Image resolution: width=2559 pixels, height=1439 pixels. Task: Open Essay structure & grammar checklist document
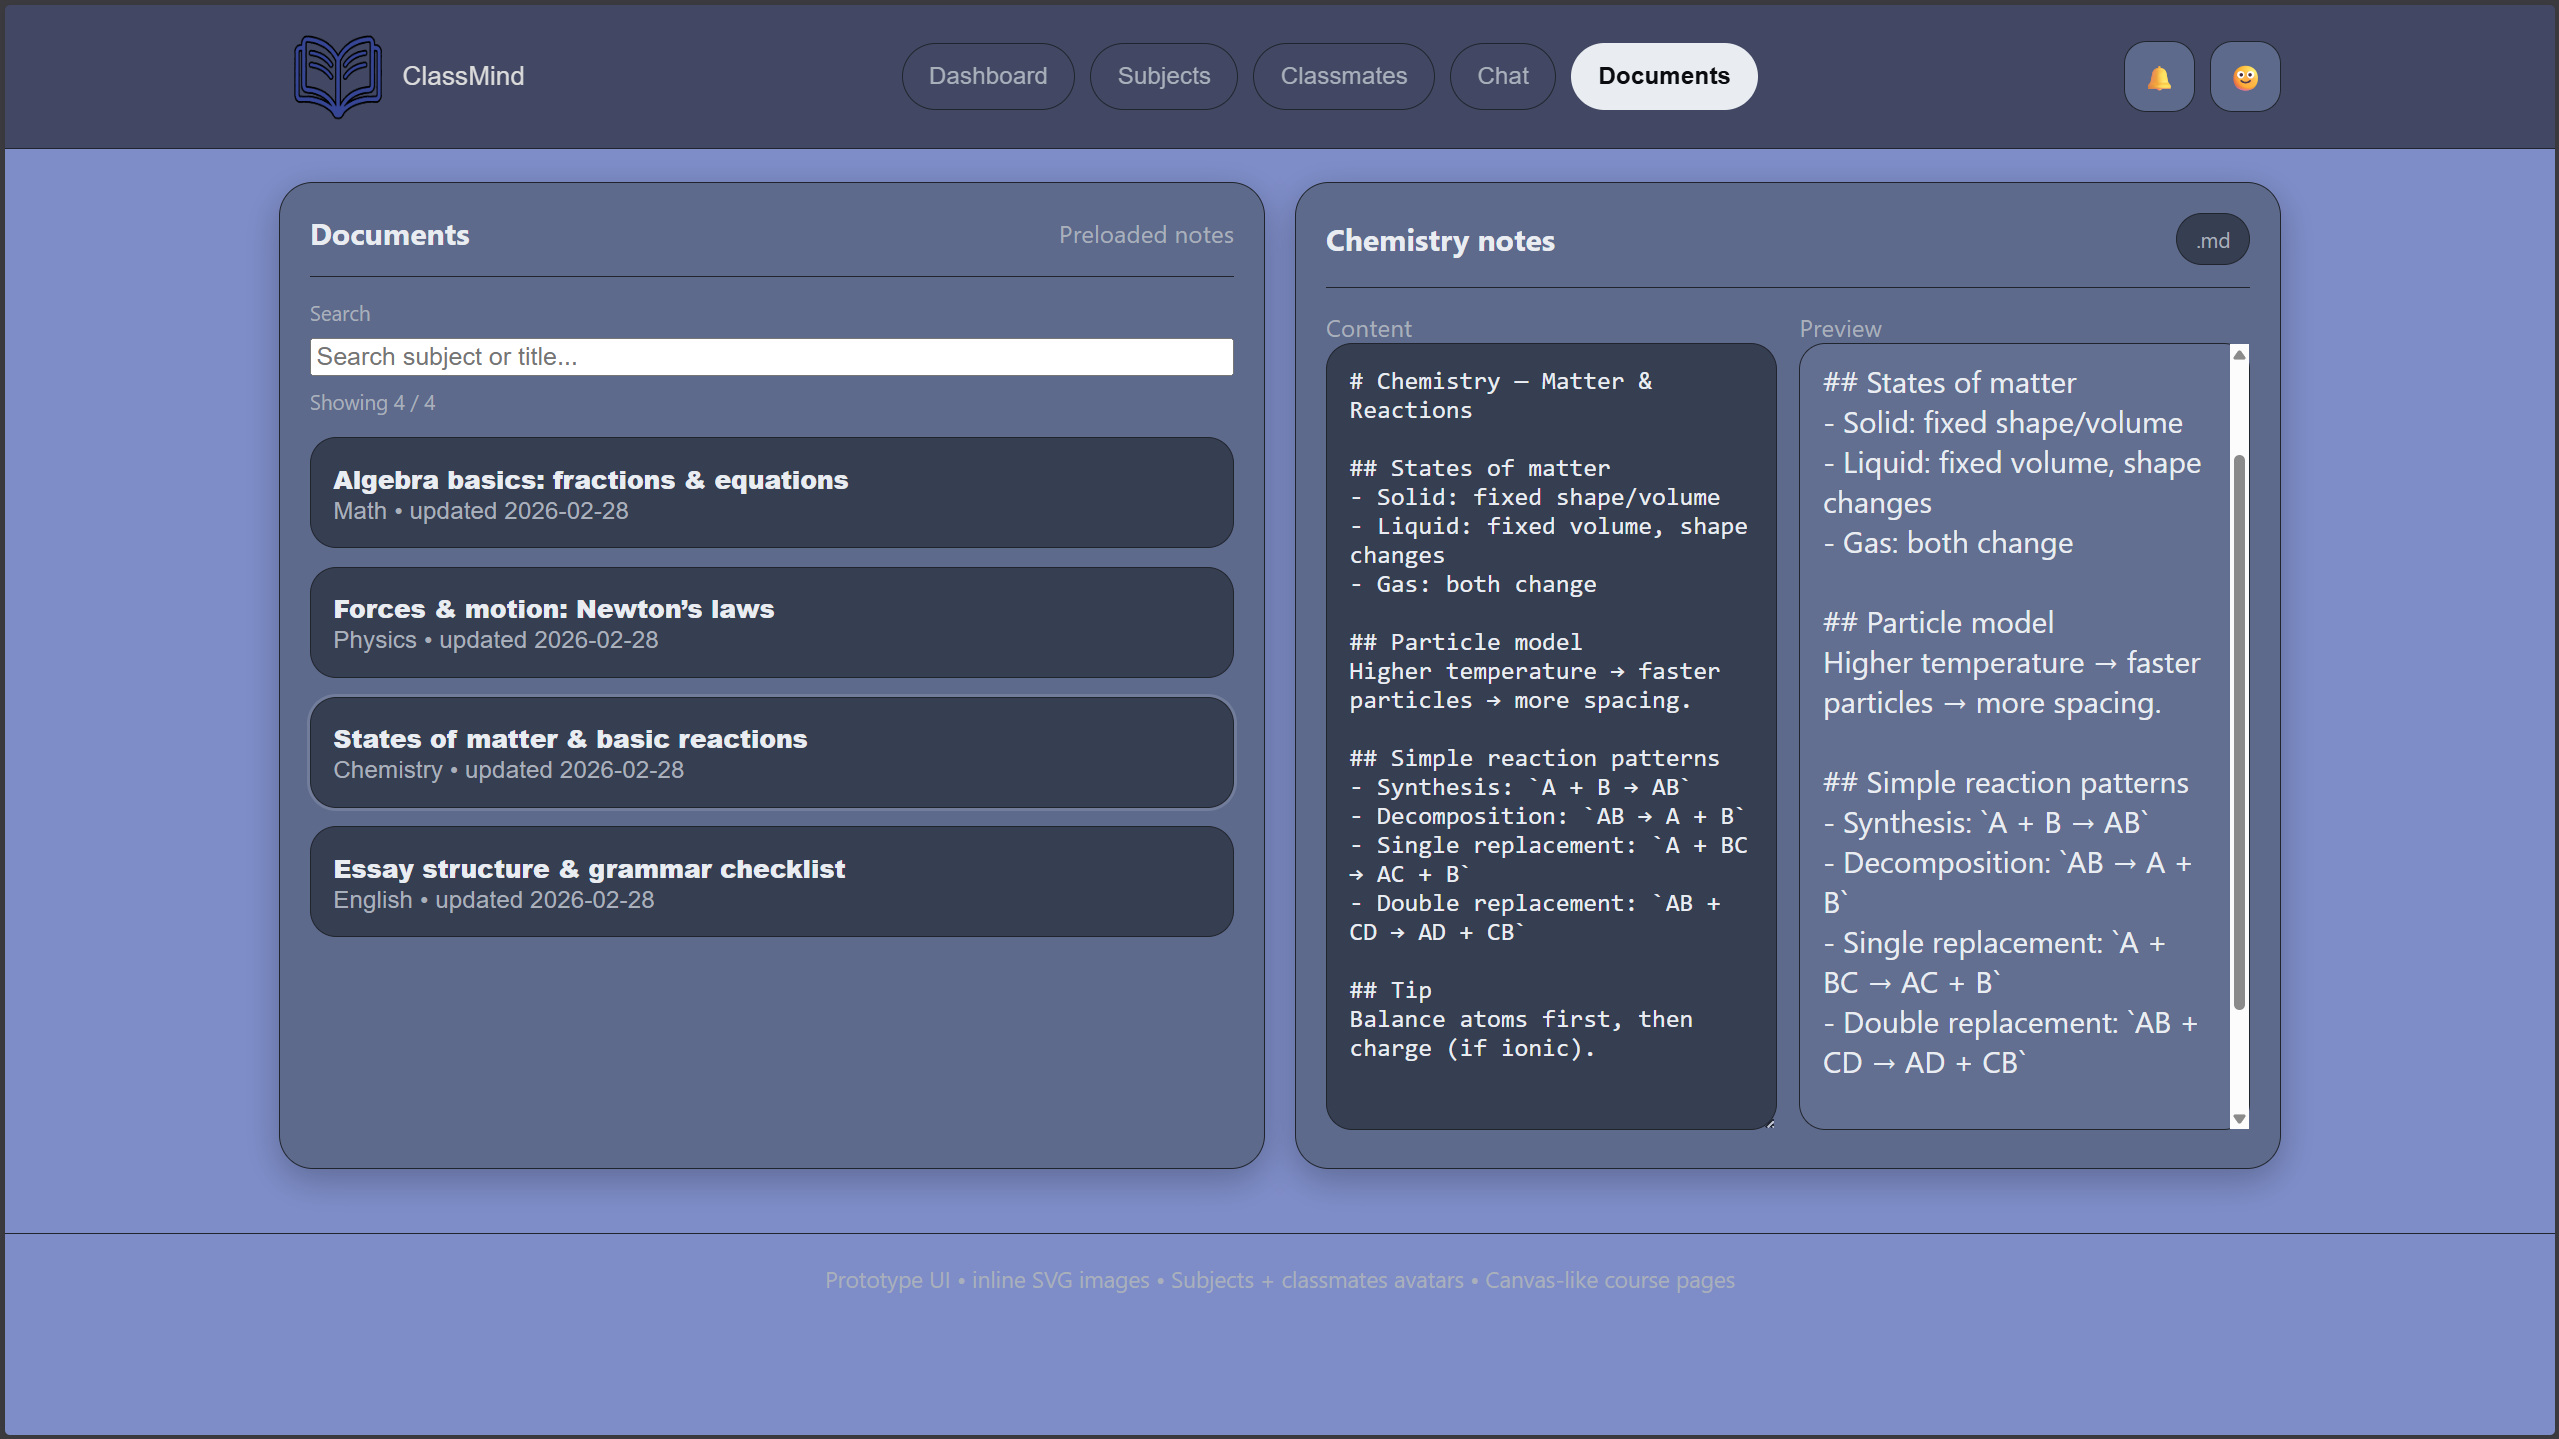(x=770, y=882)
